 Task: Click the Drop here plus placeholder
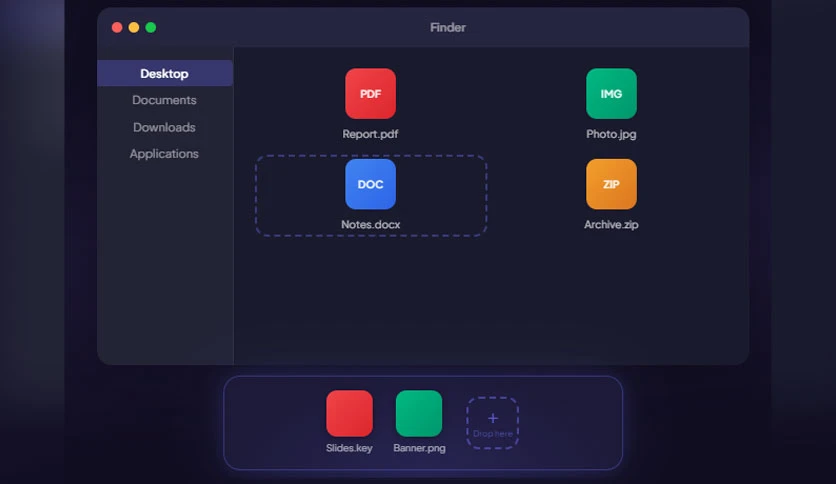coord(493,423)
